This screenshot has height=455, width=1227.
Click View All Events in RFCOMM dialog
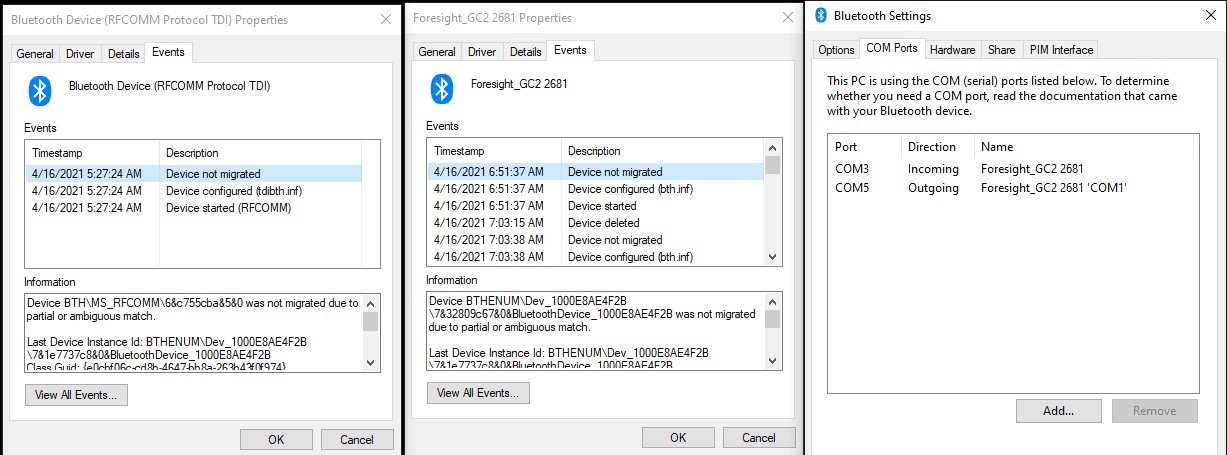point(76,395)
